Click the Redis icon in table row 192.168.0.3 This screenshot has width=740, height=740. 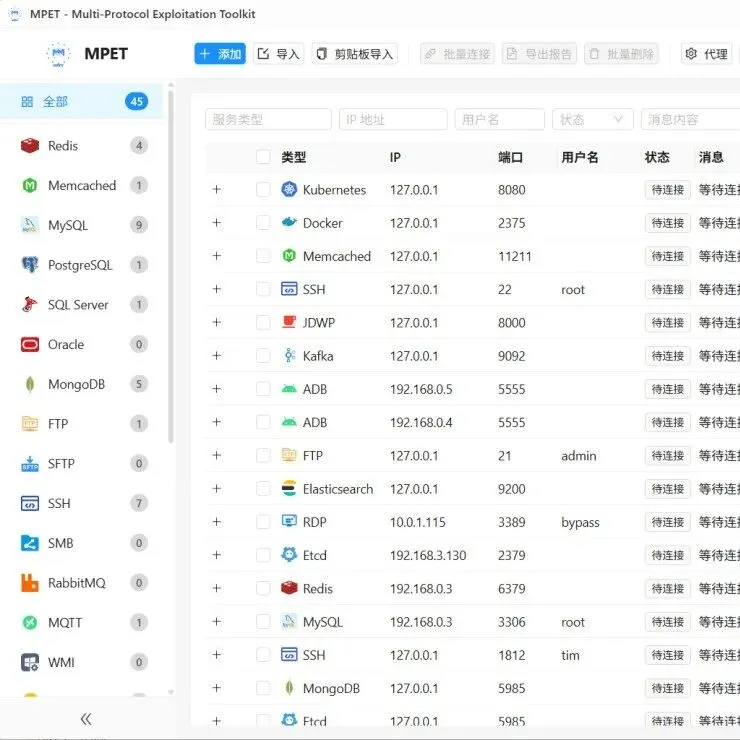tap(289, 588)
